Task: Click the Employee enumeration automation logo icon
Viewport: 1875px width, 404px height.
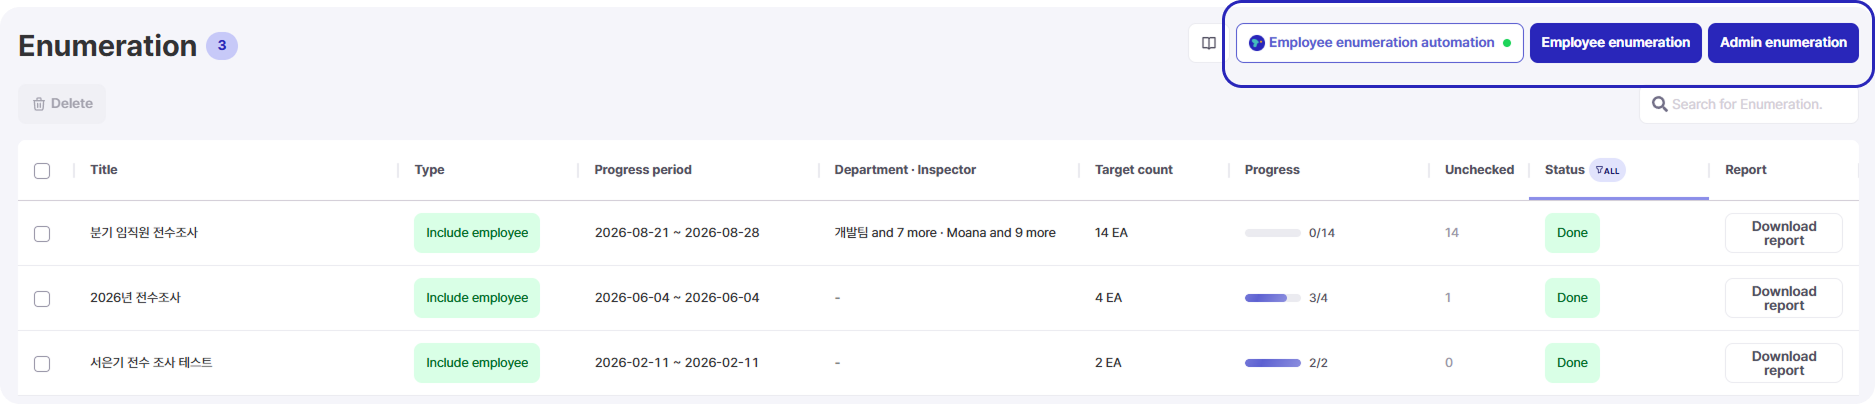Action: coord(1257,43)
